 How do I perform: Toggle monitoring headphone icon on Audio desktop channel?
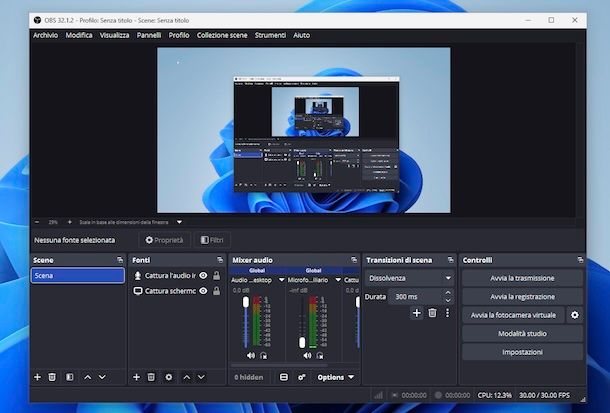pos(263,355)
